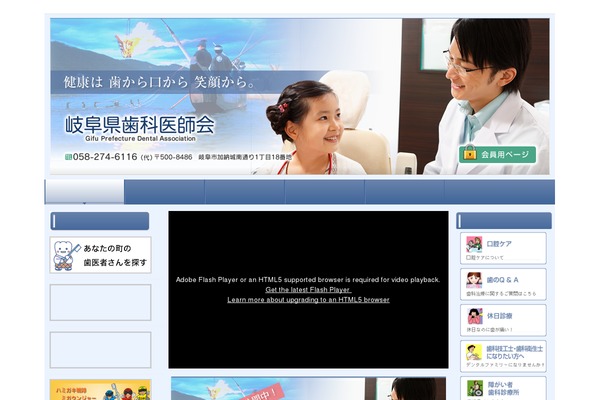Click the 歯のQ&A woman icon
The height and width of the screenshot is (400, 600).
pos(474,280)
